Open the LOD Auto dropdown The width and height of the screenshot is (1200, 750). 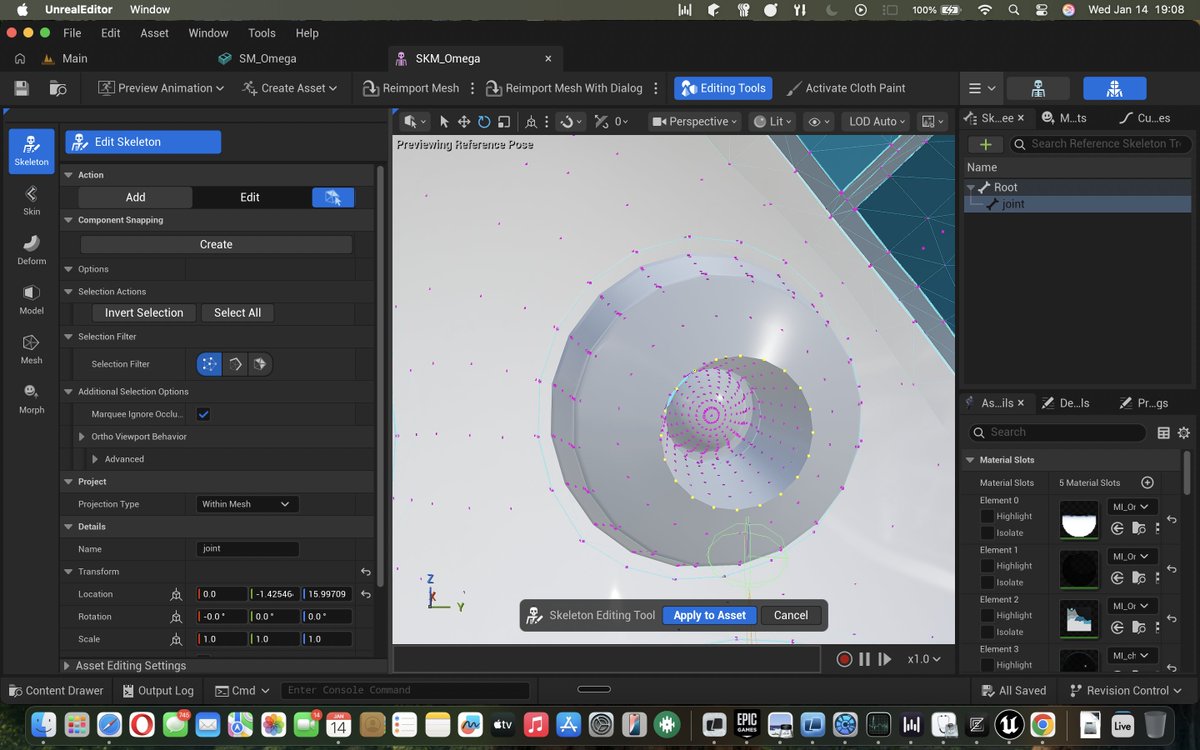pos(878,121)
